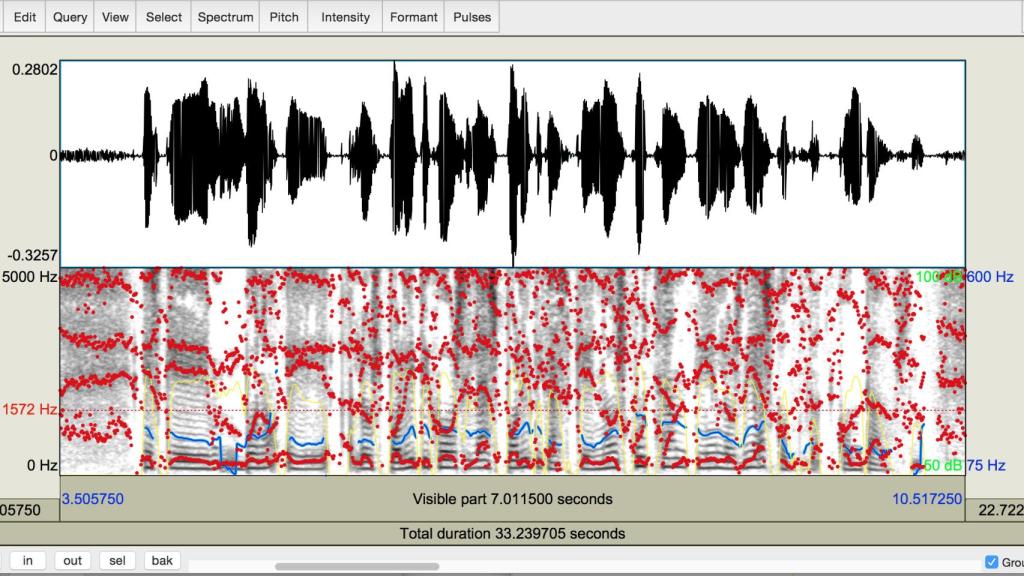Play the segment after the visible window ending 22.722
Image resolution: width=1024 pixels, height=576 pixels.
pyautogui.click(x=994, y=509)
